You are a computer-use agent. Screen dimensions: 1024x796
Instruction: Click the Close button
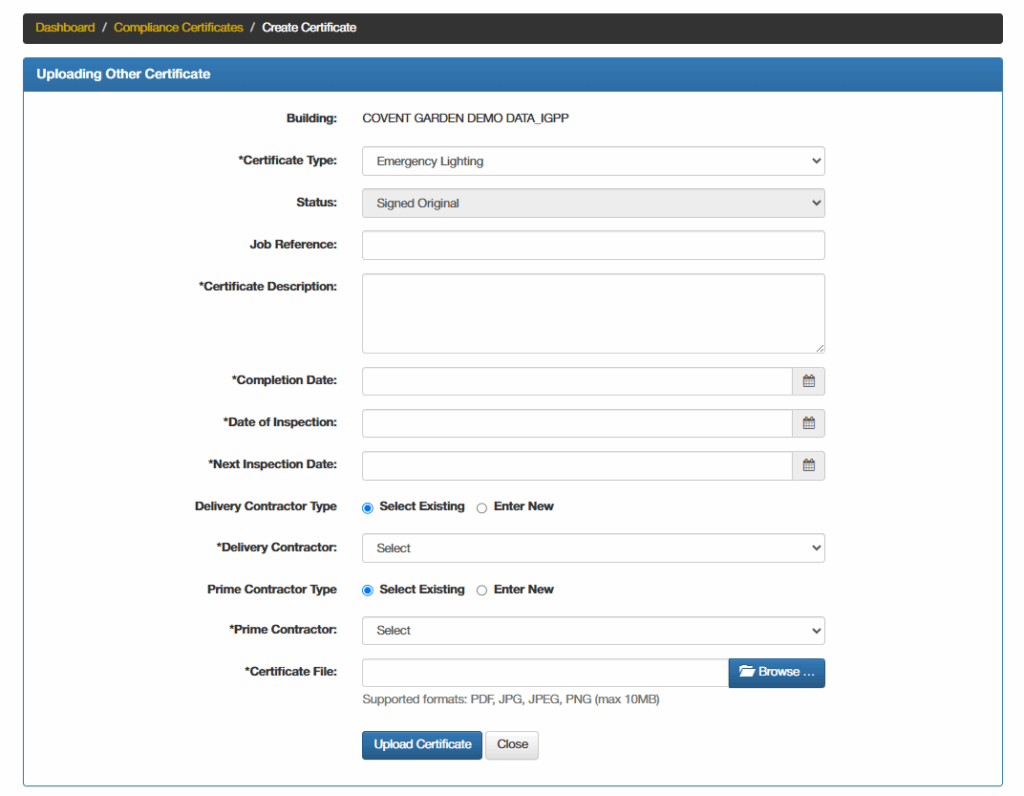point(512,745)
